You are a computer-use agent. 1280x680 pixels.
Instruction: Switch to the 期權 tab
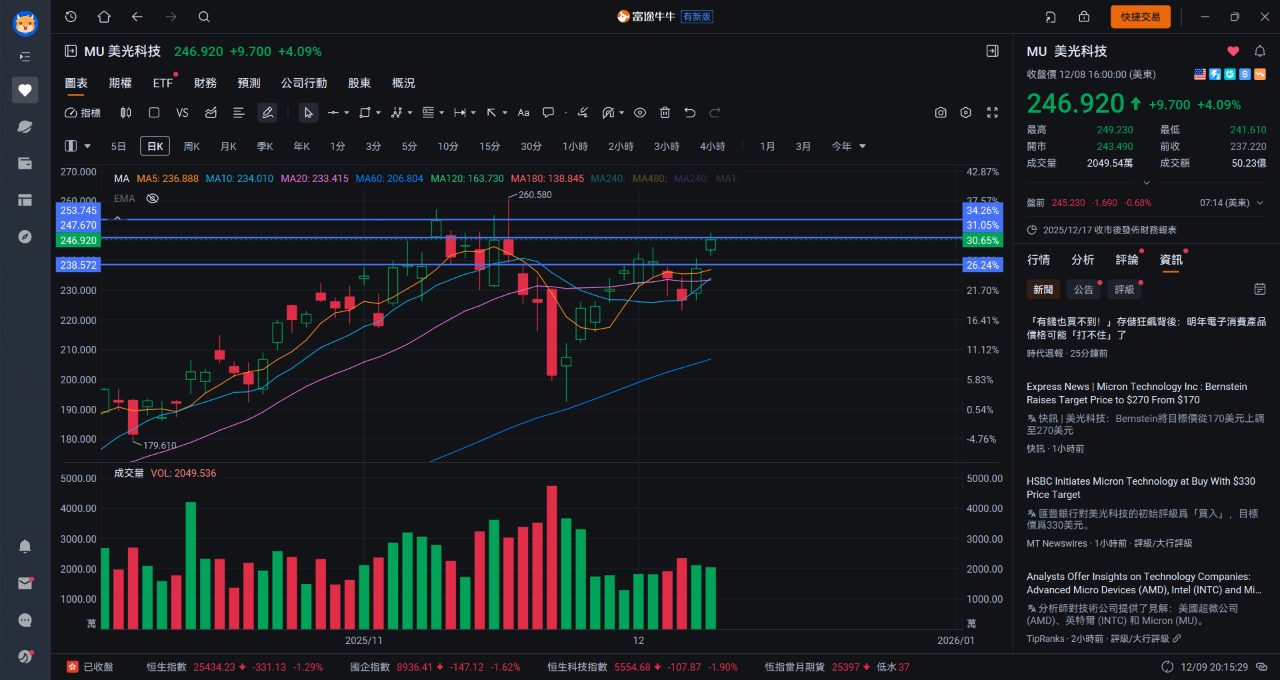click(x=120, y=83)
